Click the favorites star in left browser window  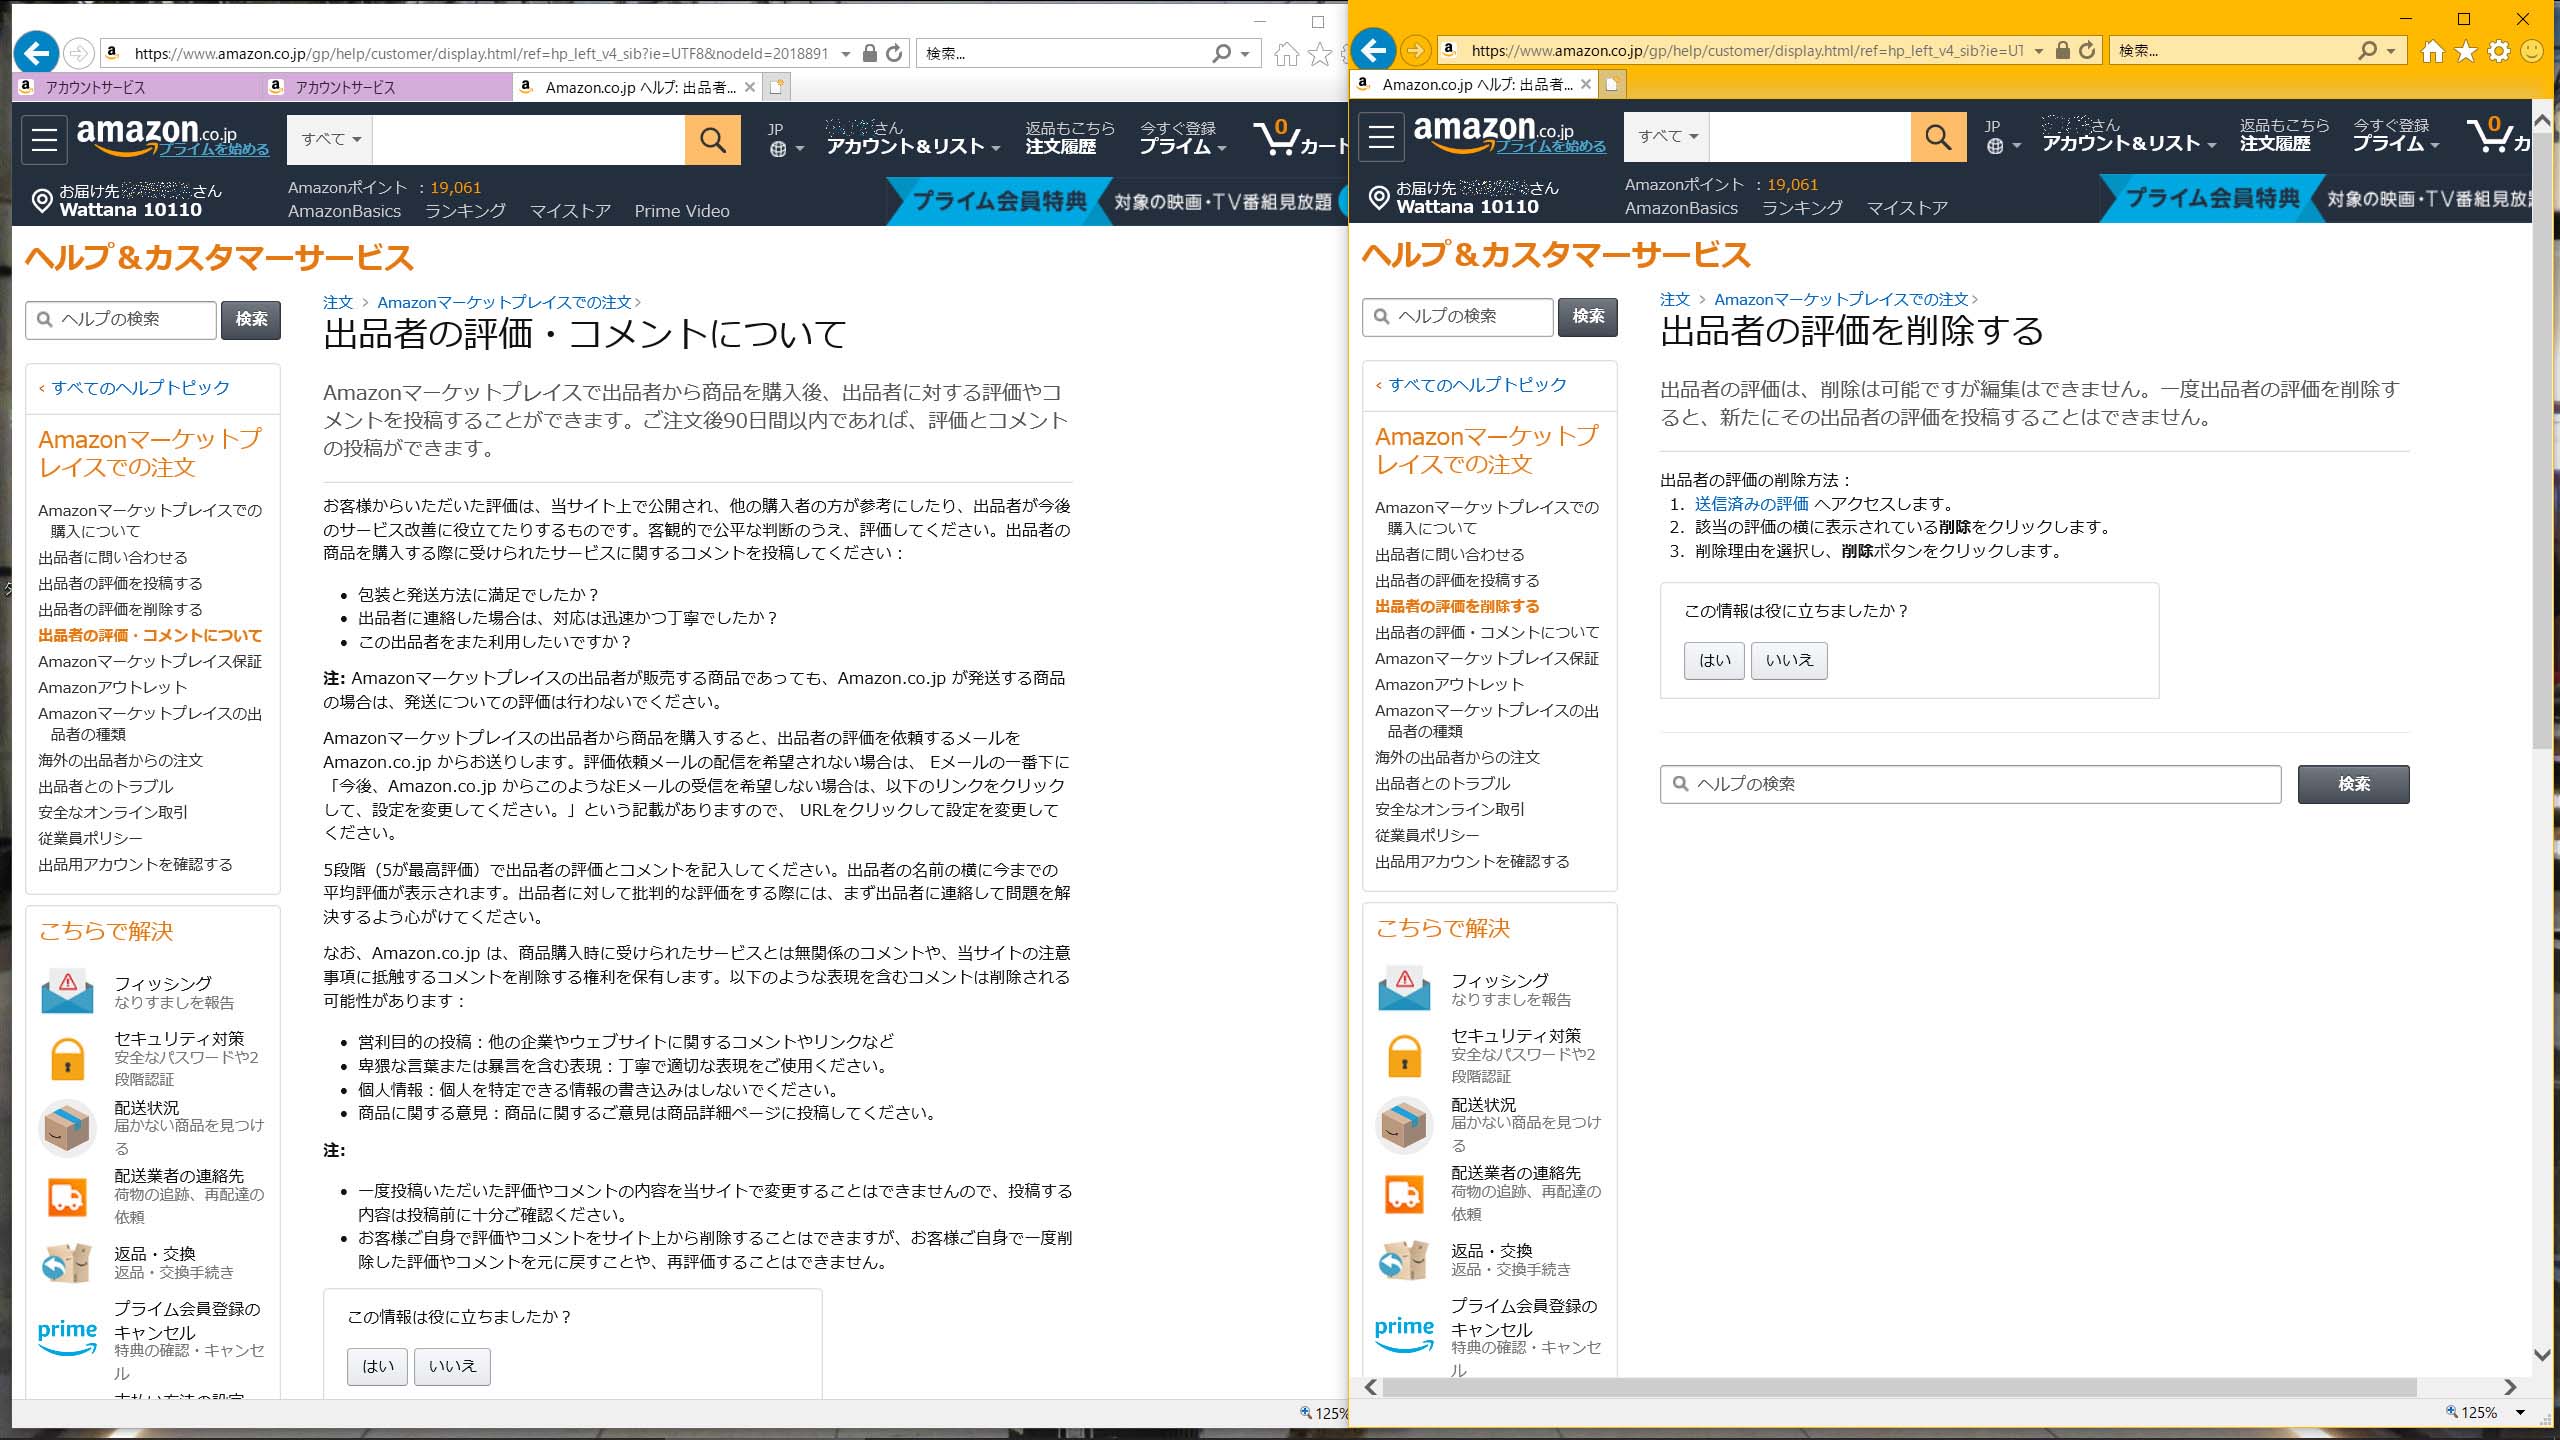coord(1320,54)
